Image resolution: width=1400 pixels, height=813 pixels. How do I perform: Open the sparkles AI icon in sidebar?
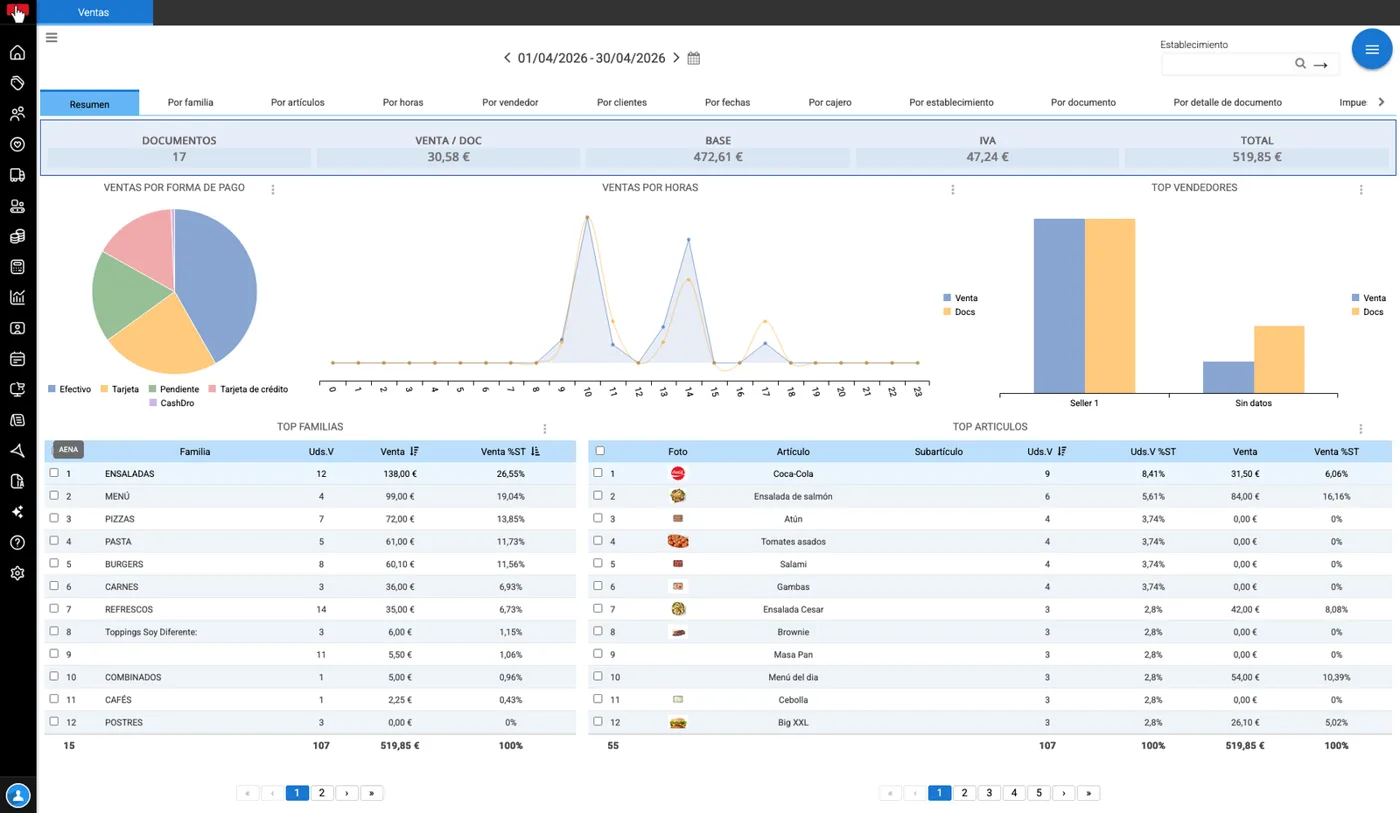(x=17, y=512)
